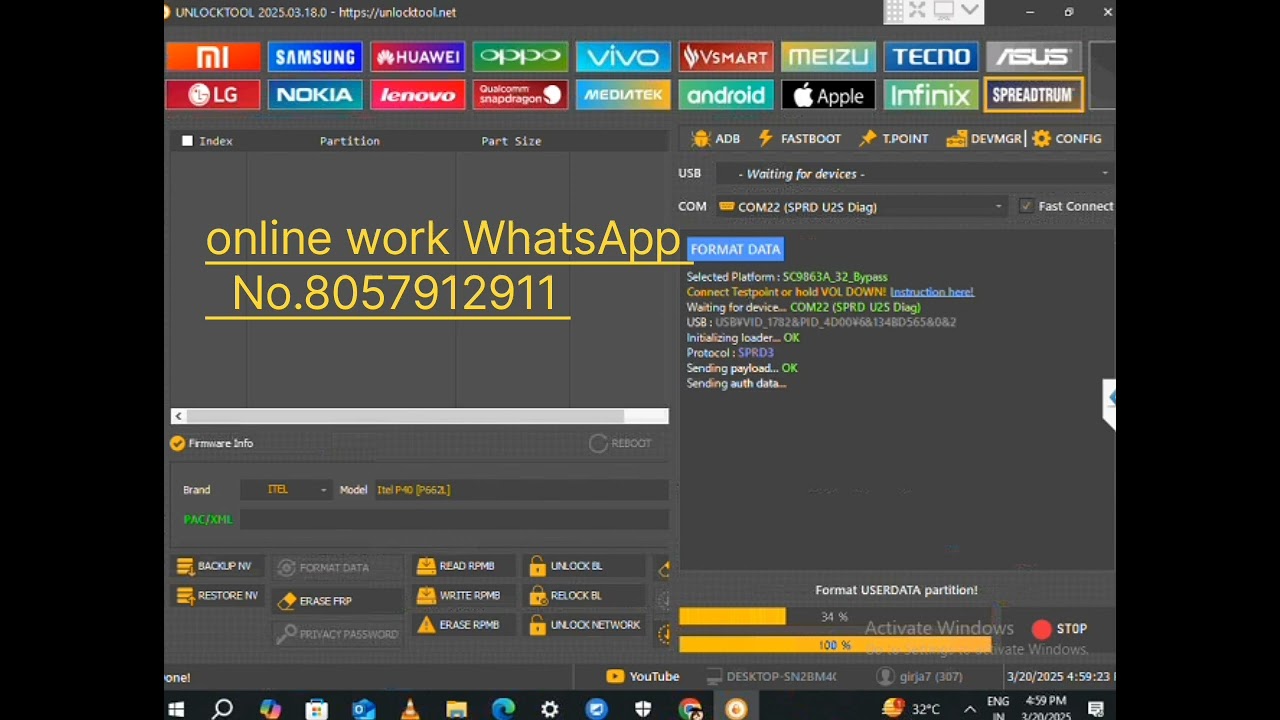This screenshot has width=1280, height=720.
Task: Click RESTORE NV button
Action: pos(216,596)
